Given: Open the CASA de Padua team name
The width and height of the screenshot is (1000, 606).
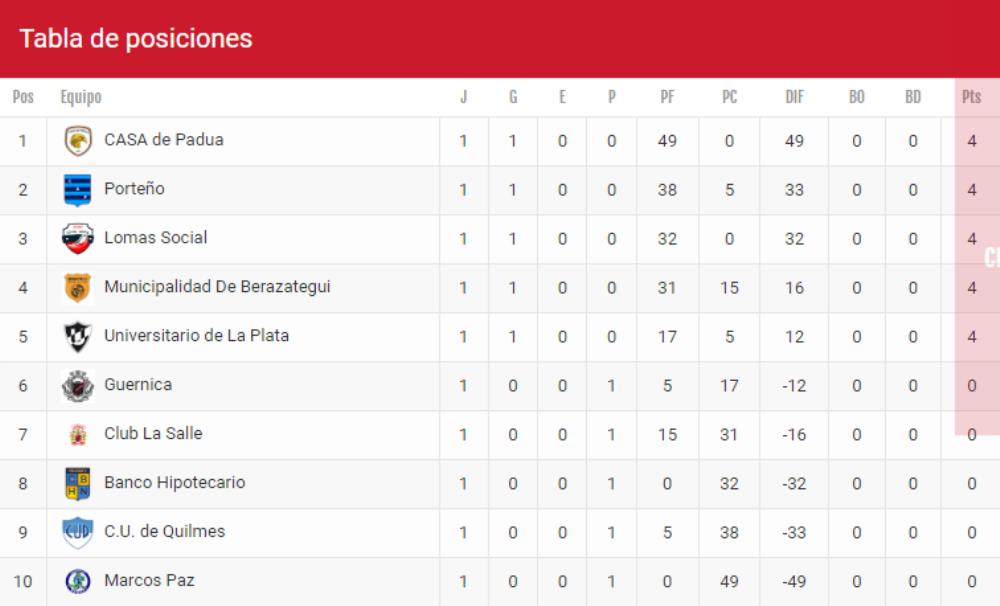Looking at the screenshot, I should point(164,140).
